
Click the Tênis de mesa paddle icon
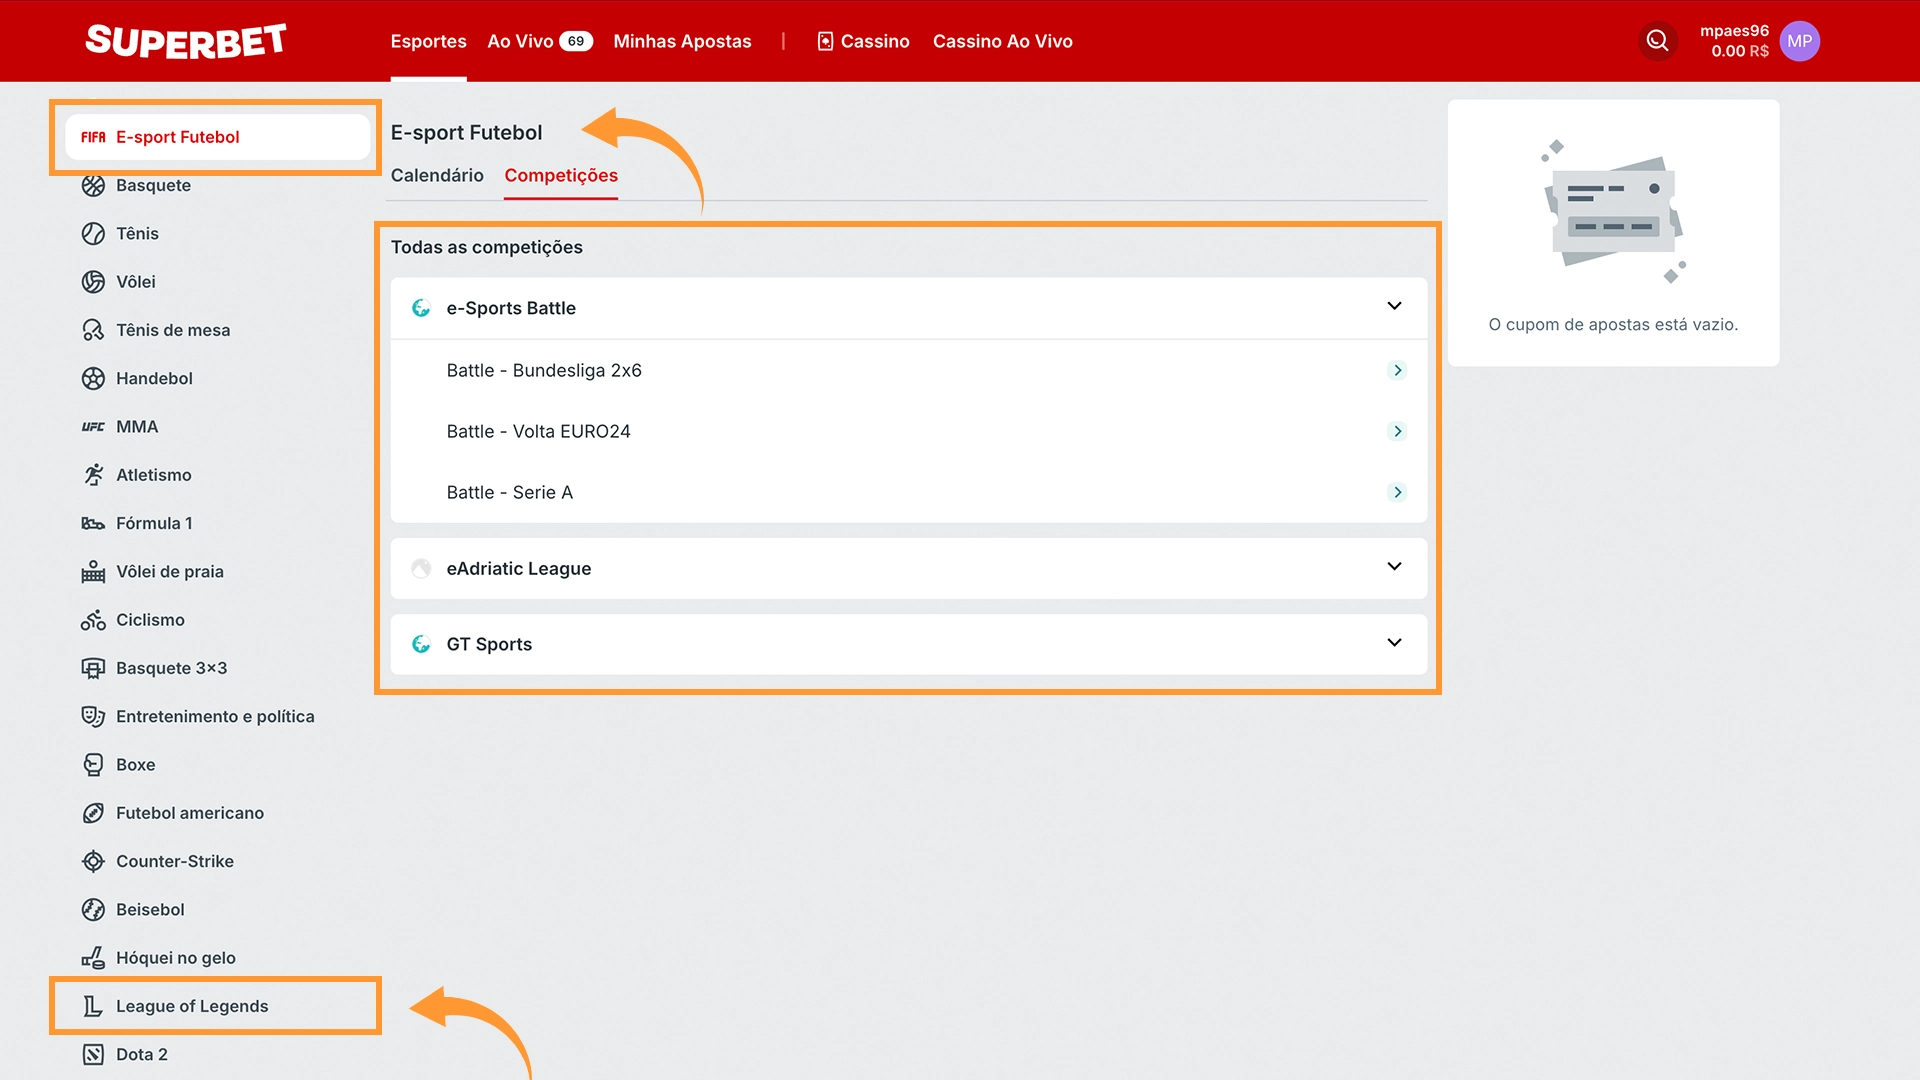tap(93, 330)
